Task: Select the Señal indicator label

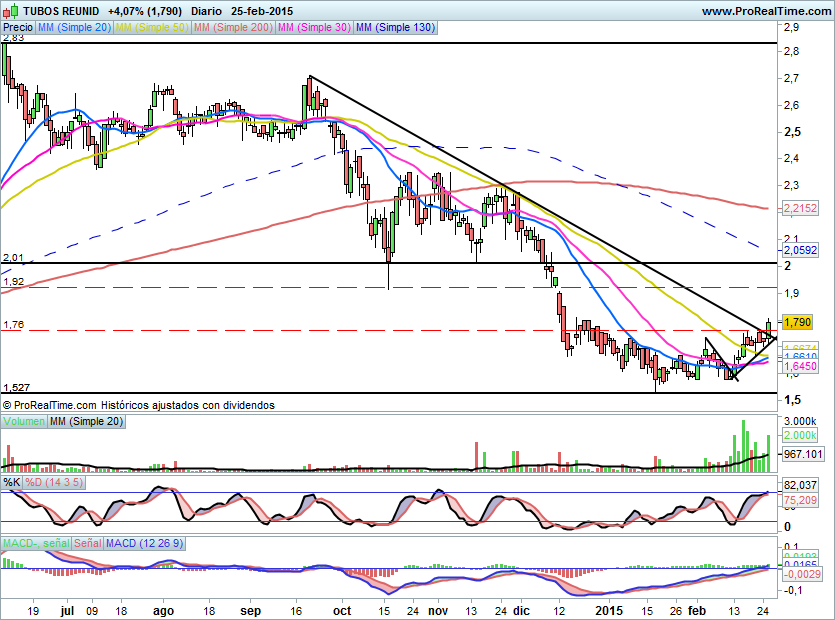Action: [87, 543]
